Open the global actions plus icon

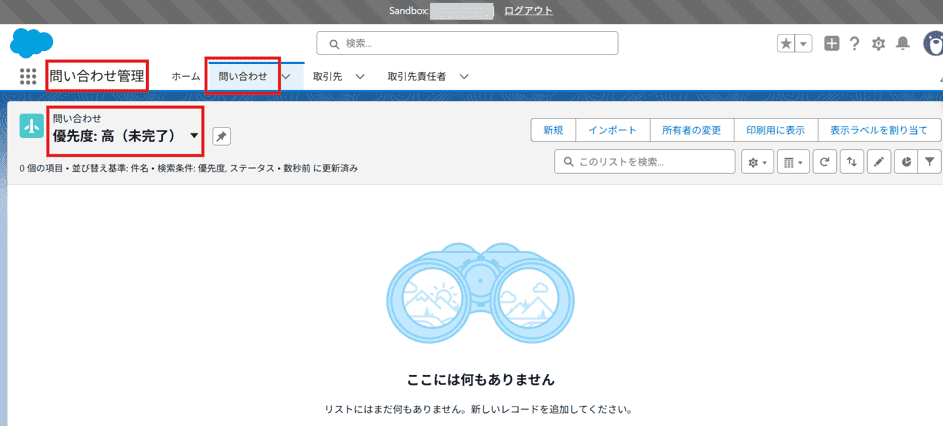[832, 43]
